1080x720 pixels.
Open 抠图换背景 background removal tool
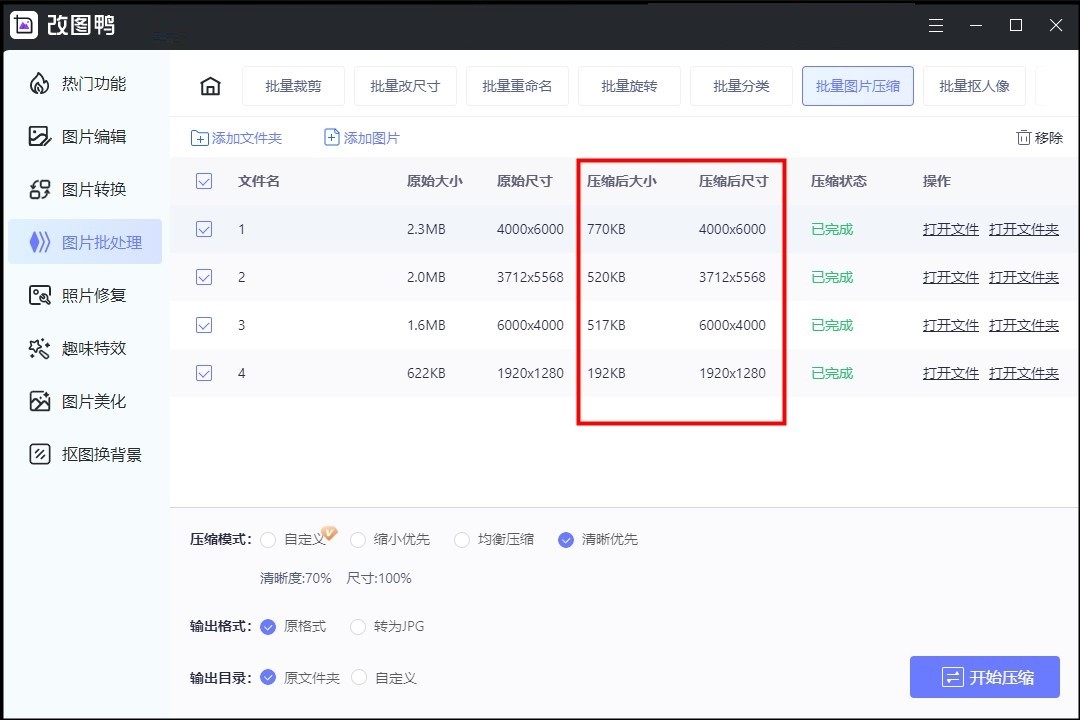(87, 454)
